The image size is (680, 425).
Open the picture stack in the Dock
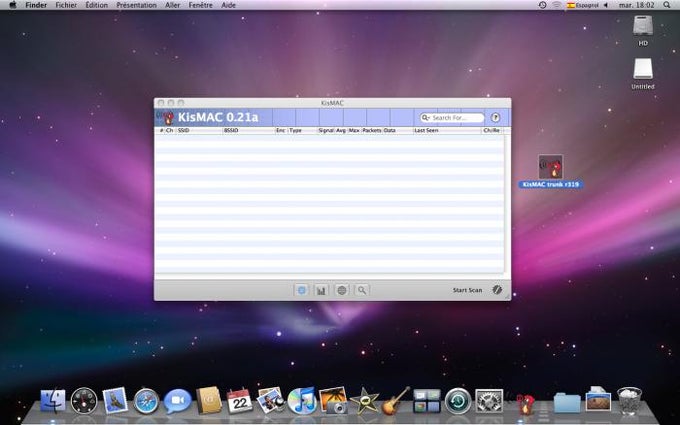598,400
